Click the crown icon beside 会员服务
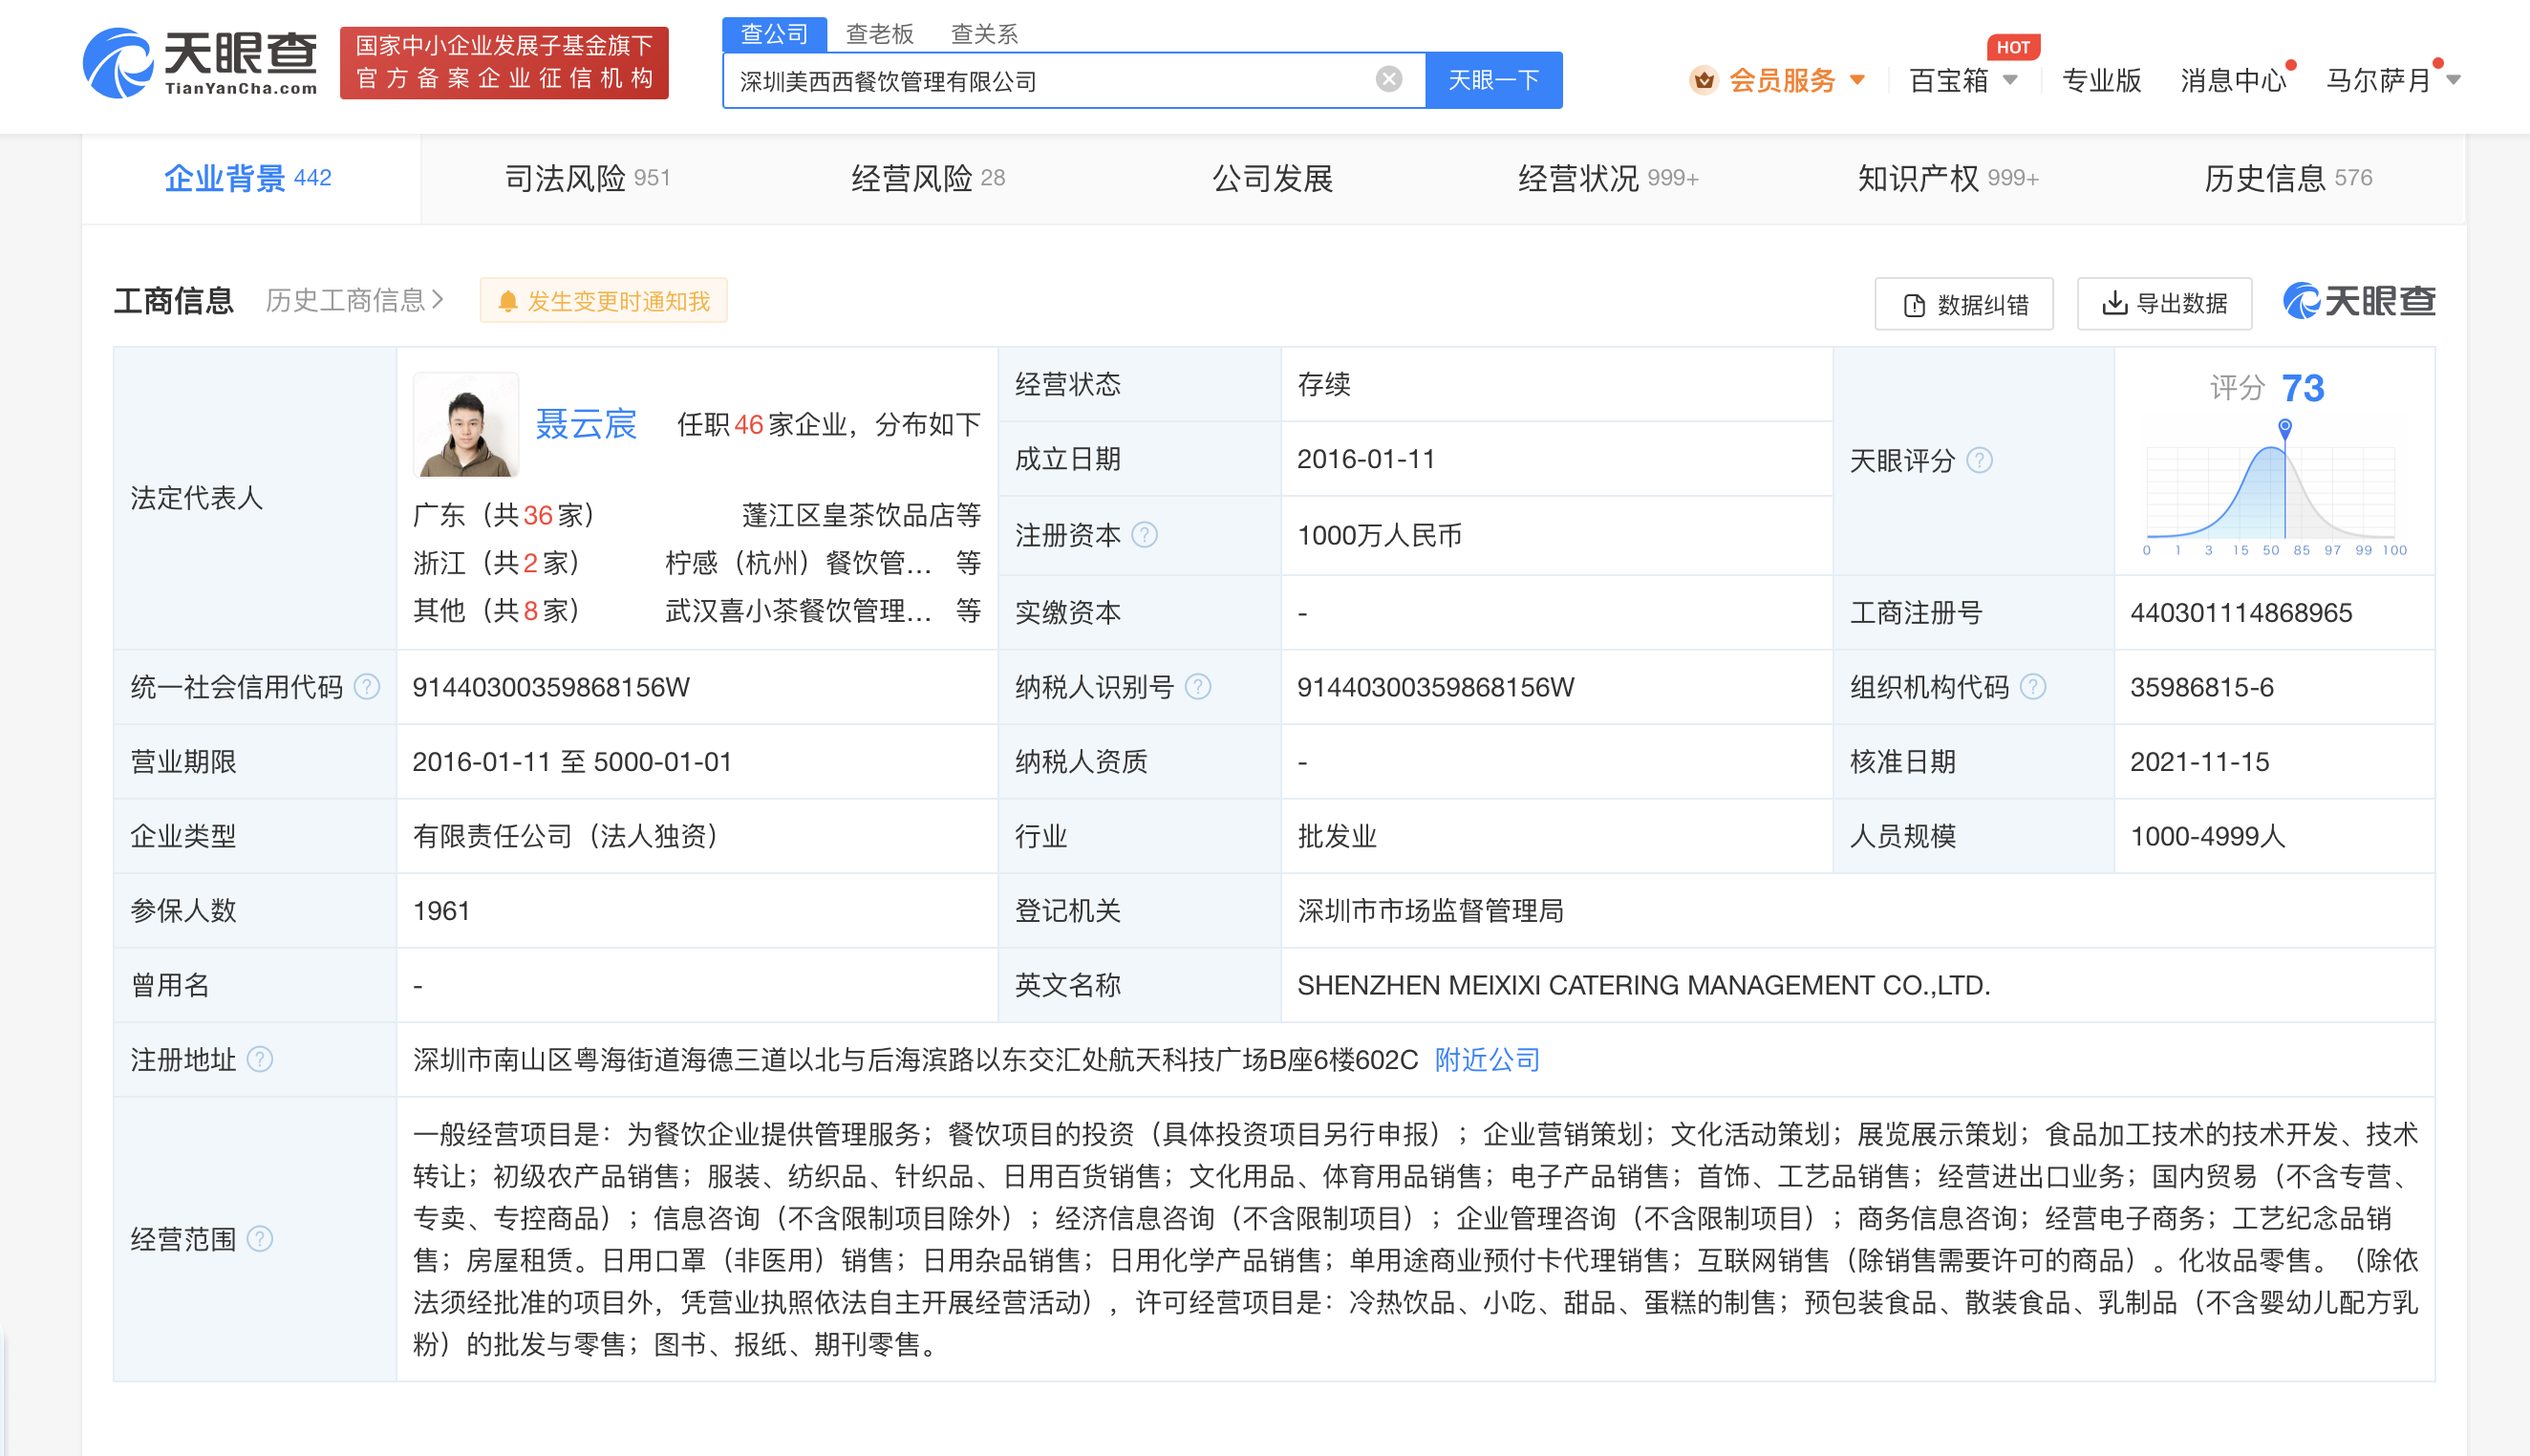The image size is (2530, 1456). [x=1703, y=80]
